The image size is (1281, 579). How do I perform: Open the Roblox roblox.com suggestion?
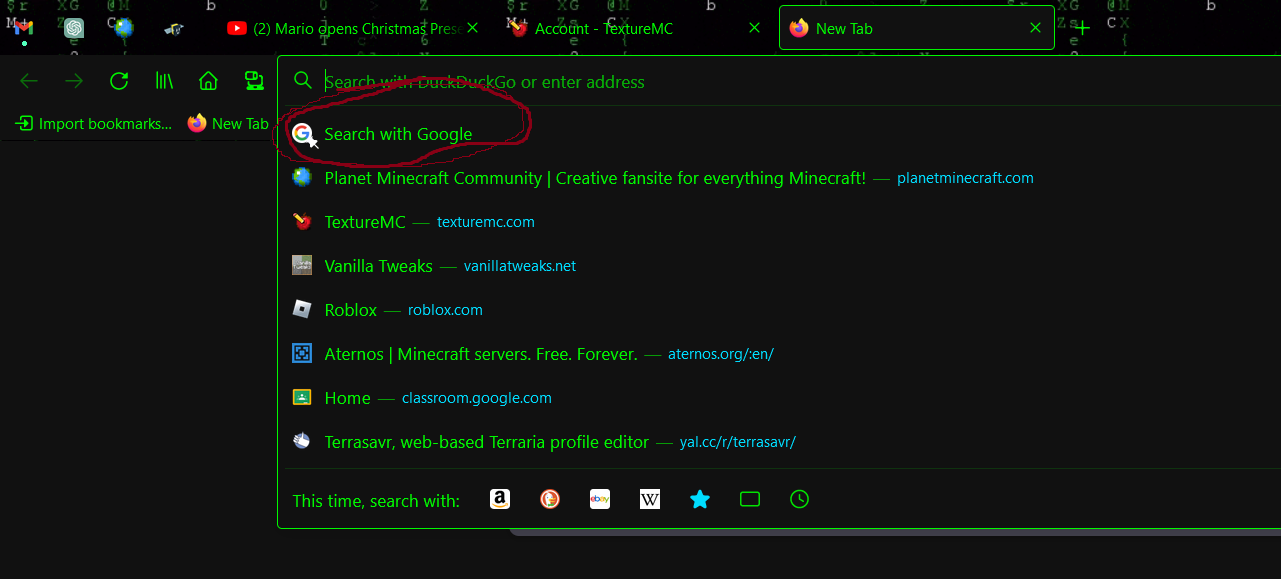(779, 310)
